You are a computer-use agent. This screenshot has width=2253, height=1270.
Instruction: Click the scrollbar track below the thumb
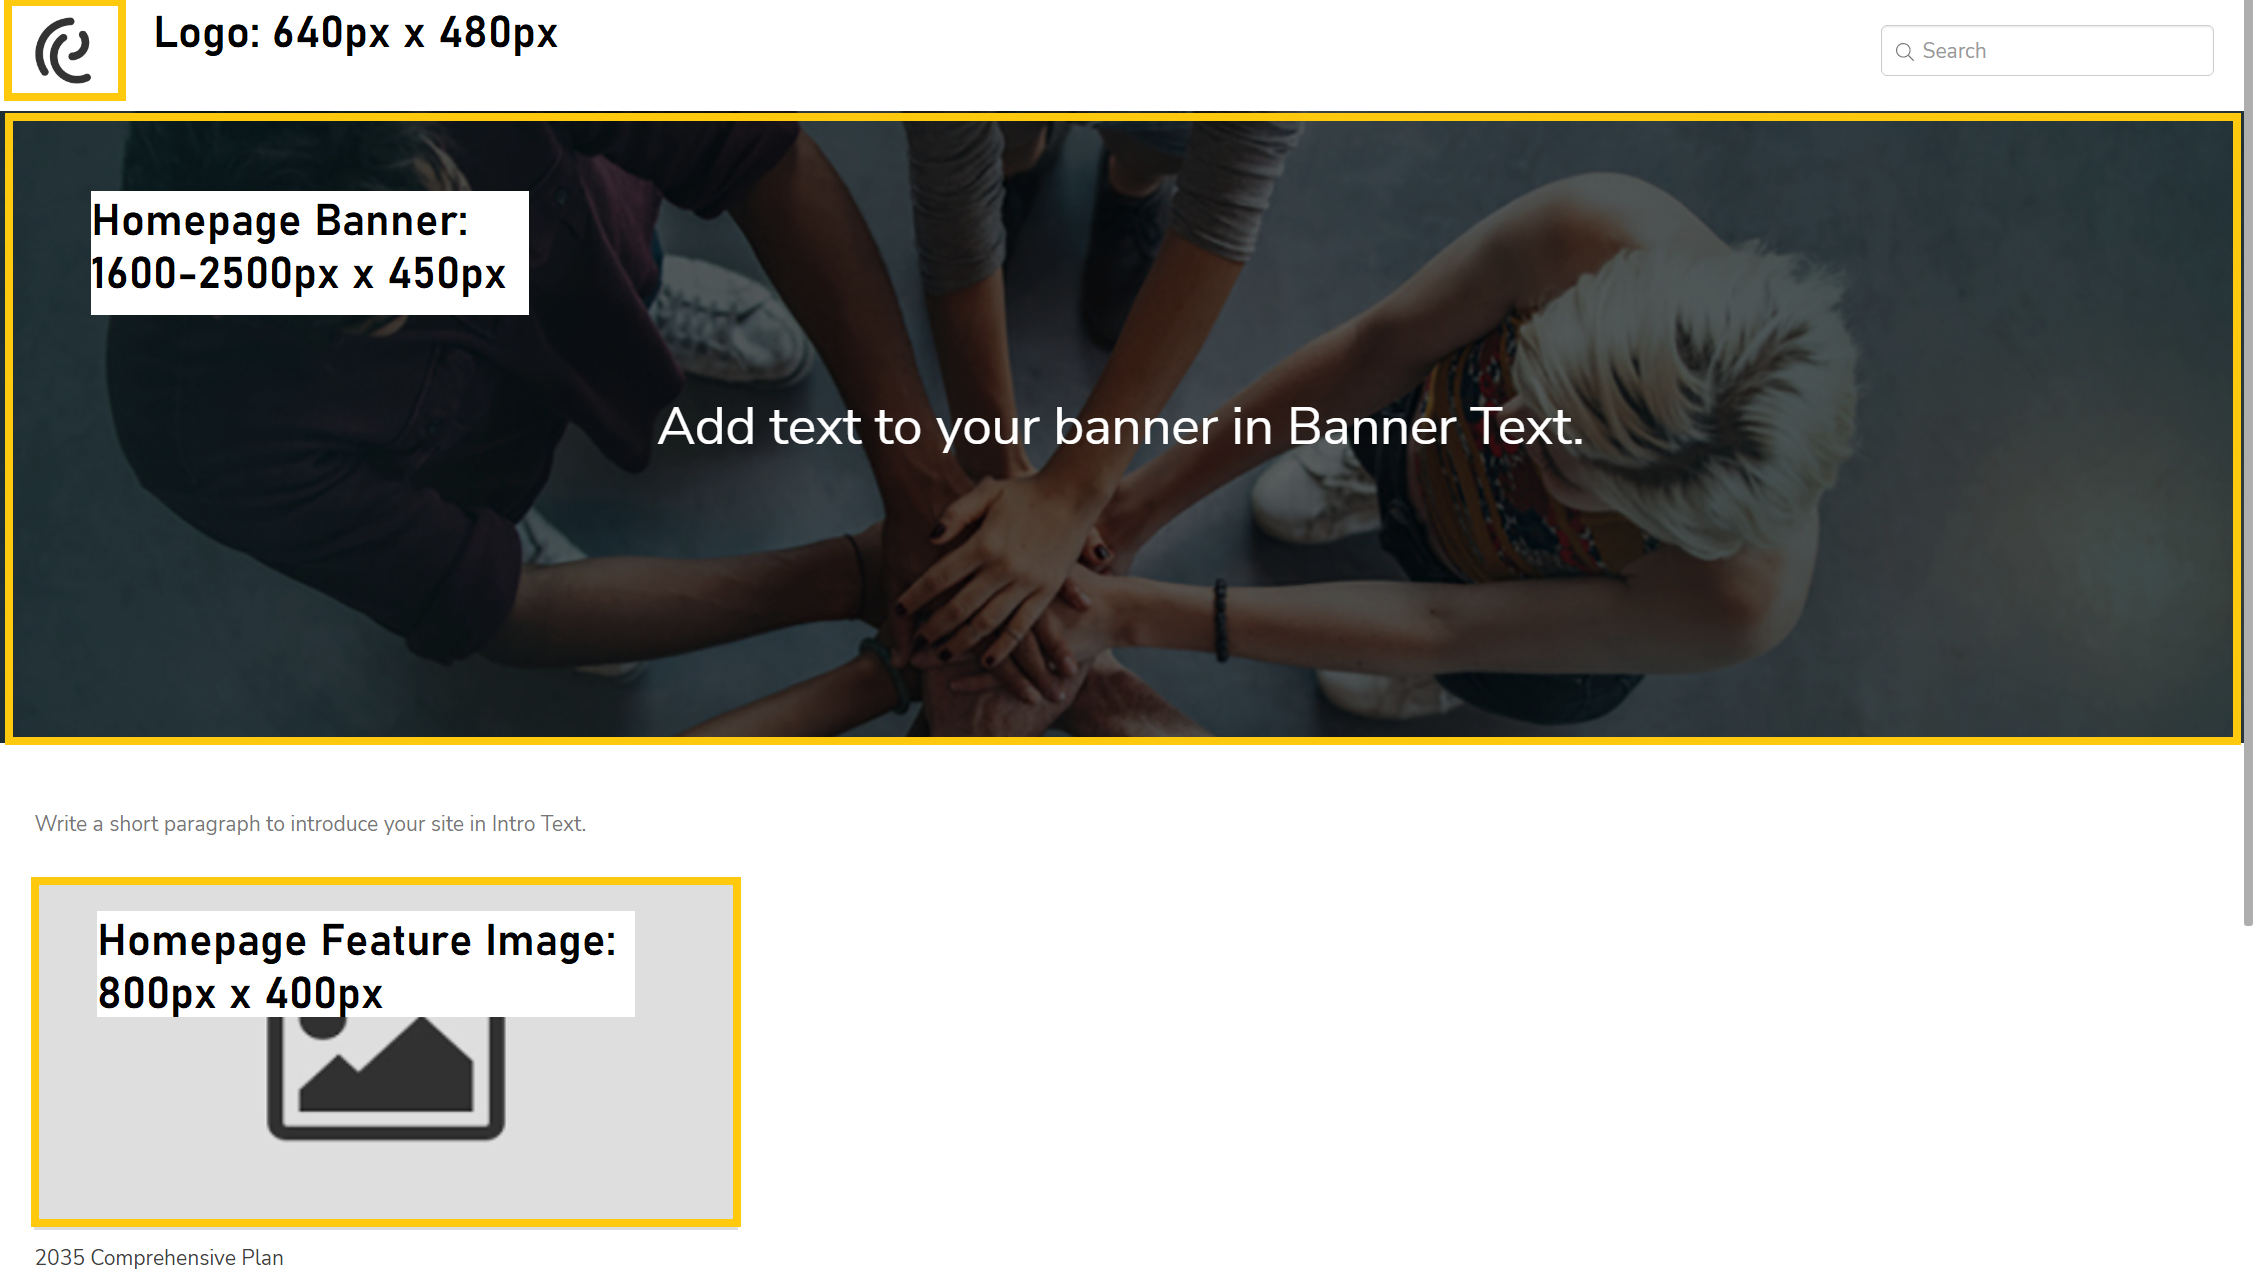(2247, 1098)
